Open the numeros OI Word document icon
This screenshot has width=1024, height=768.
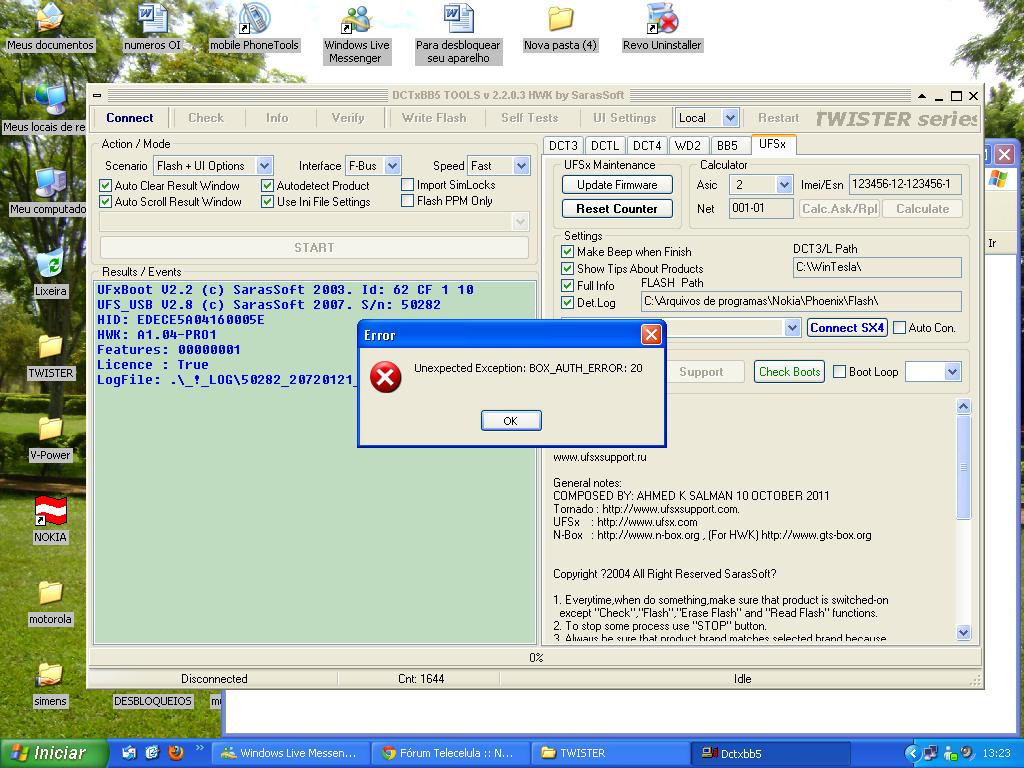152,27
